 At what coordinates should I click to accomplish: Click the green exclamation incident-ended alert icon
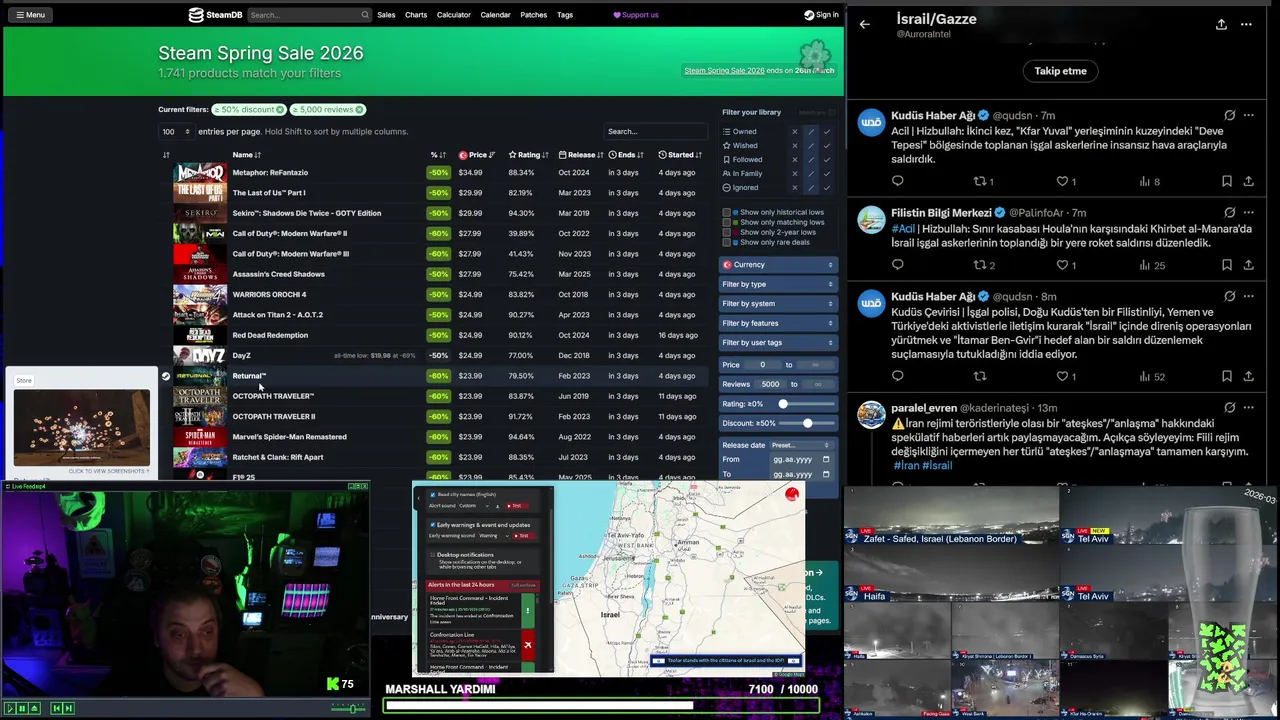tap(527, 610)
